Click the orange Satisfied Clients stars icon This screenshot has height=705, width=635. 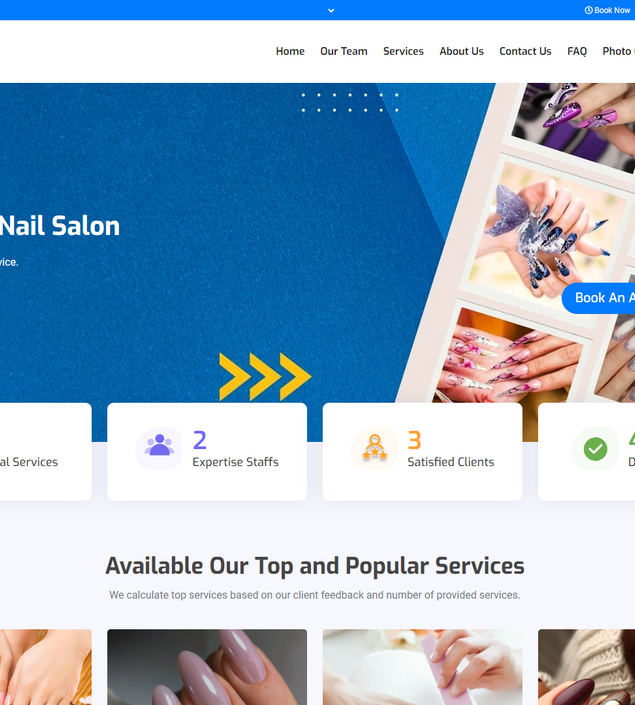(x=375, y=448)
